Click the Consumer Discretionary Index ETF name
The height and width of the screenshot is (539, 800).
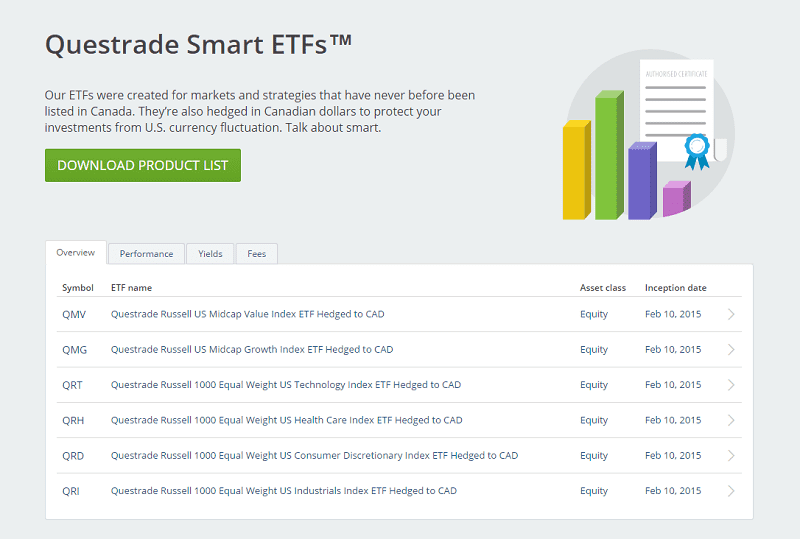pyautogui.click(x=314, y=456)
